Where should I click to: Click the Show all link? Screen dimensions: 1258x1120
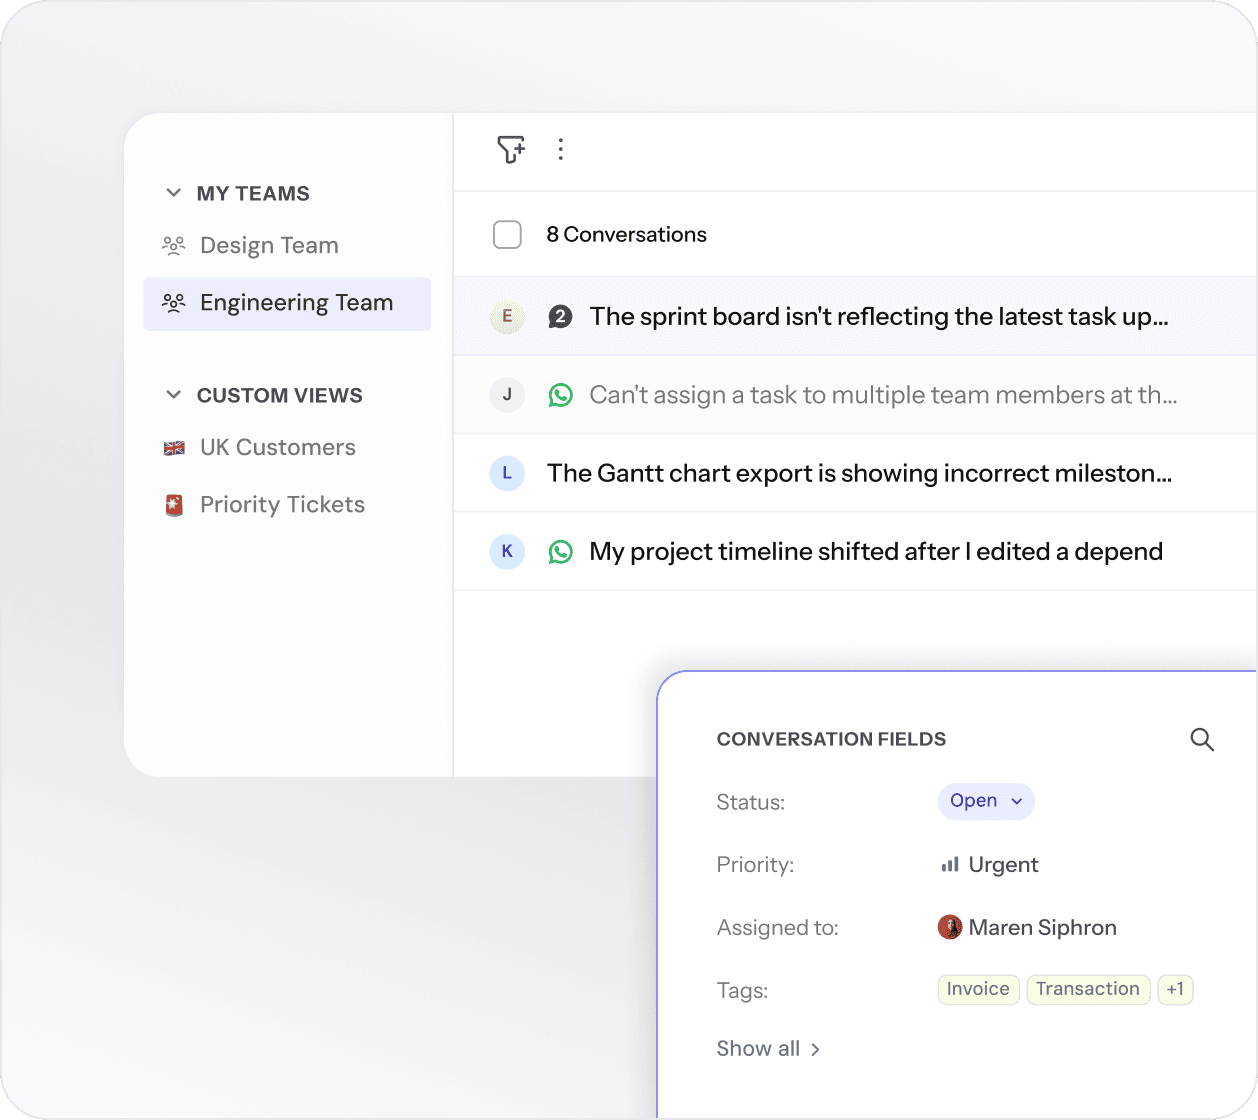coord(758,1049)
